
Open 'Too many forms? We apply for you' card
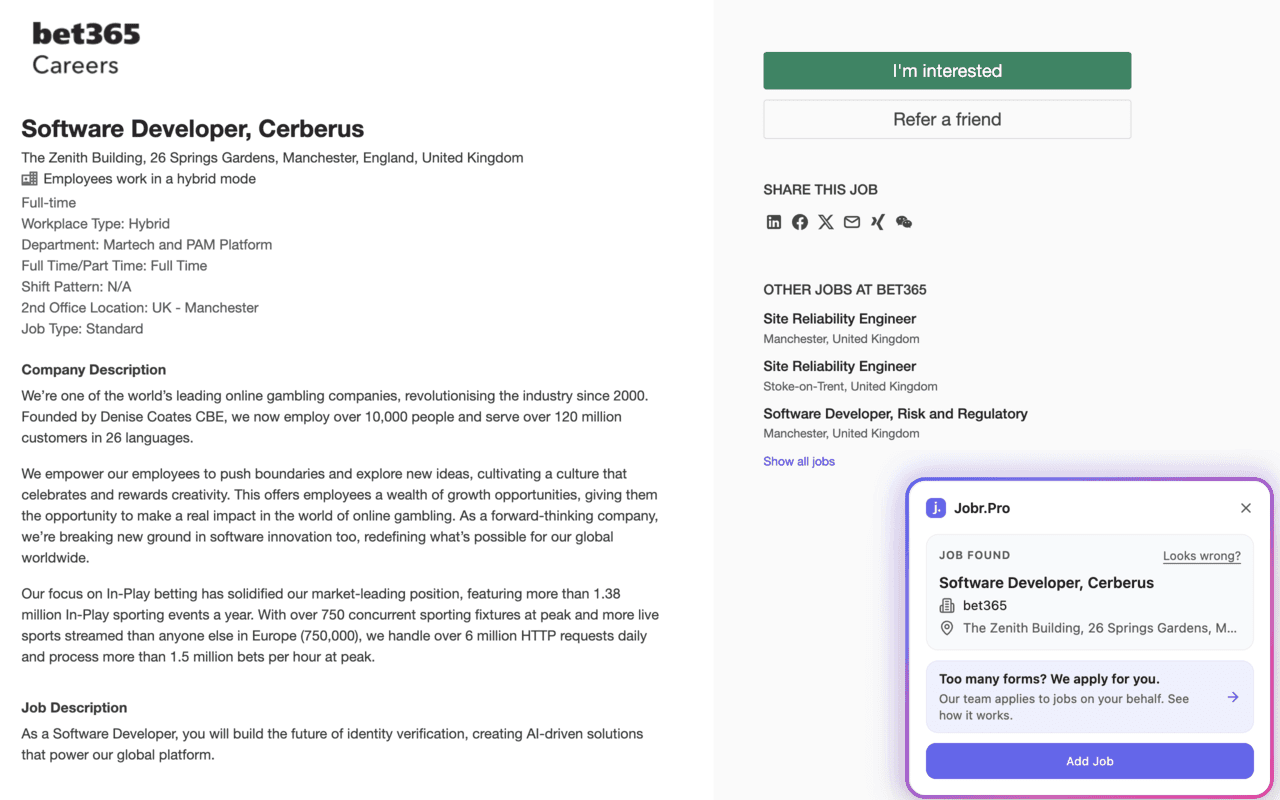pos(1090,697)
